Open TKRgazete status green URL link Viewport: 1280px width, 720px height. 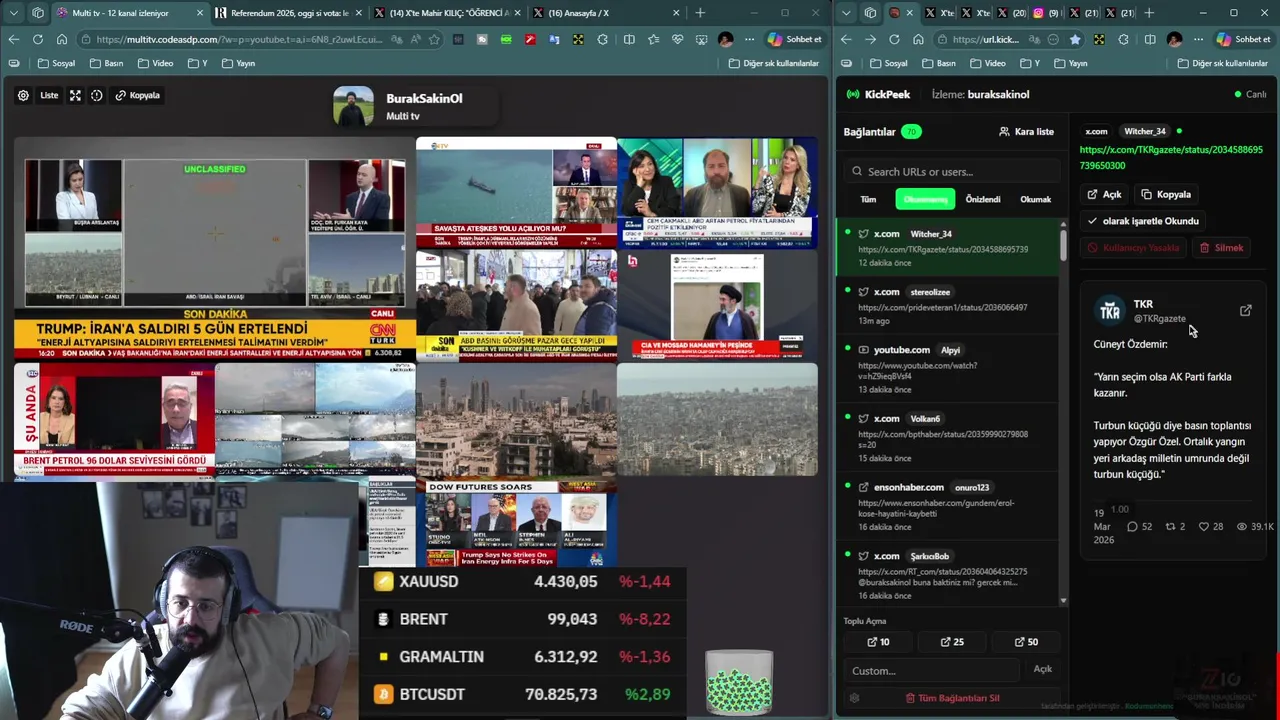[1171, 157]
